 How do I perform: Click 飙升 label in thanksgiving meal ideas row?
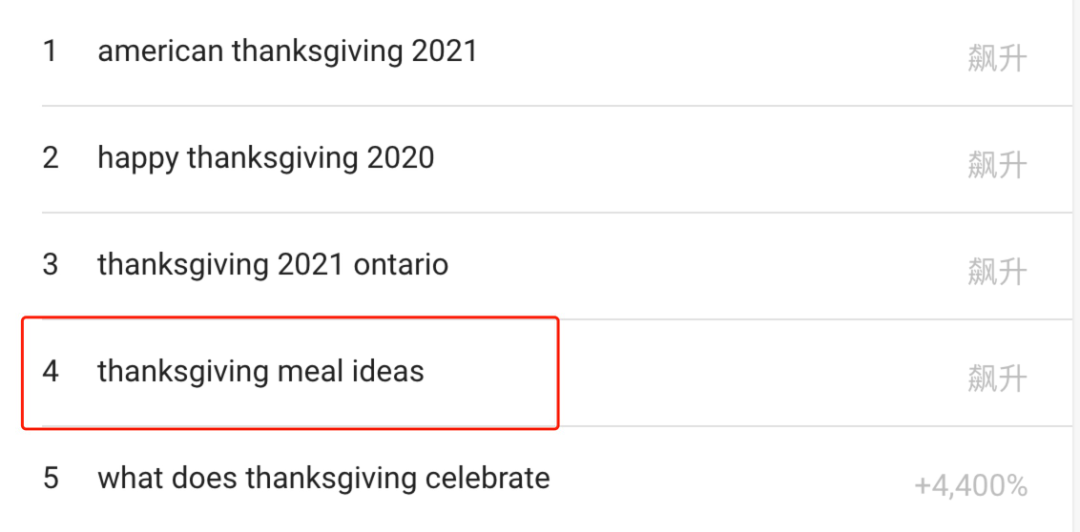coord(997,378)
